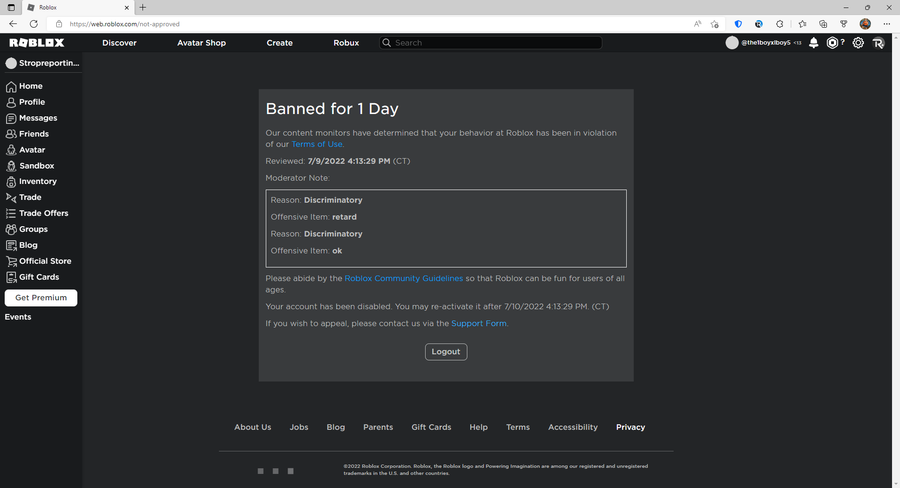Open Official Store from the sidebar
900x488 pixels.
[x=38, y=261]
